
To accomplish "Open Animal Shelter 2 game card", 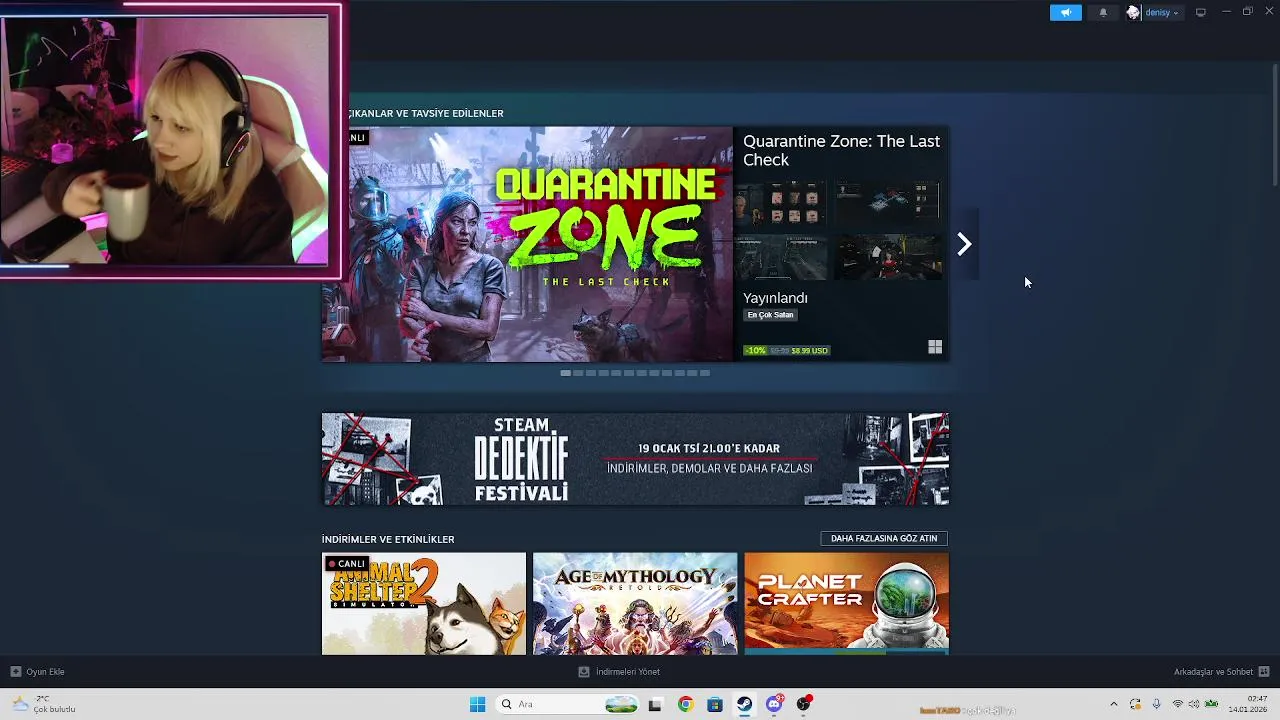I will [424, 604].
